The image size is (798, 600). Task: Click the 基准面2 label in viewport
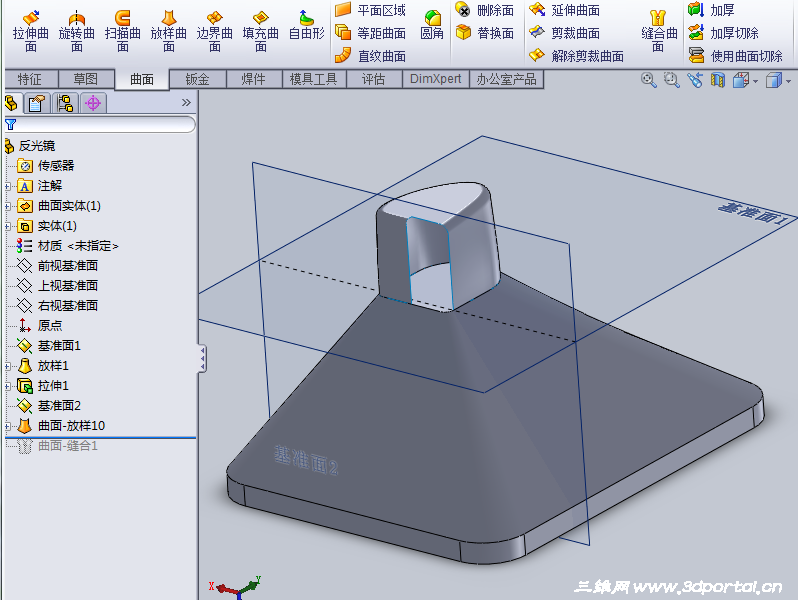[x=306, y=461]
